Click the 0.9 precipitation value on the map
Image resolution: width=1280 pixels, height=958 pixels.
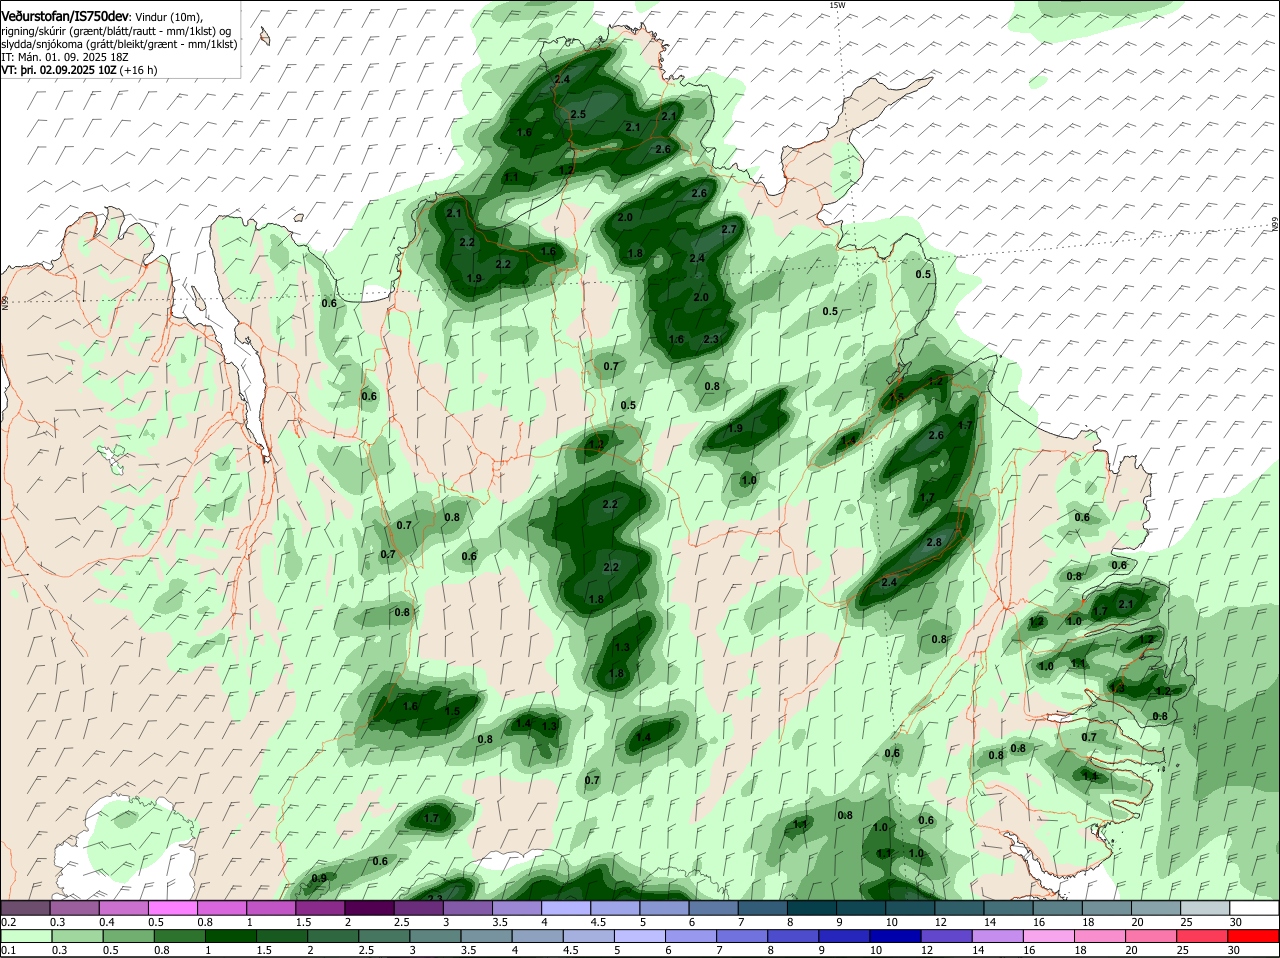point(319,878)
